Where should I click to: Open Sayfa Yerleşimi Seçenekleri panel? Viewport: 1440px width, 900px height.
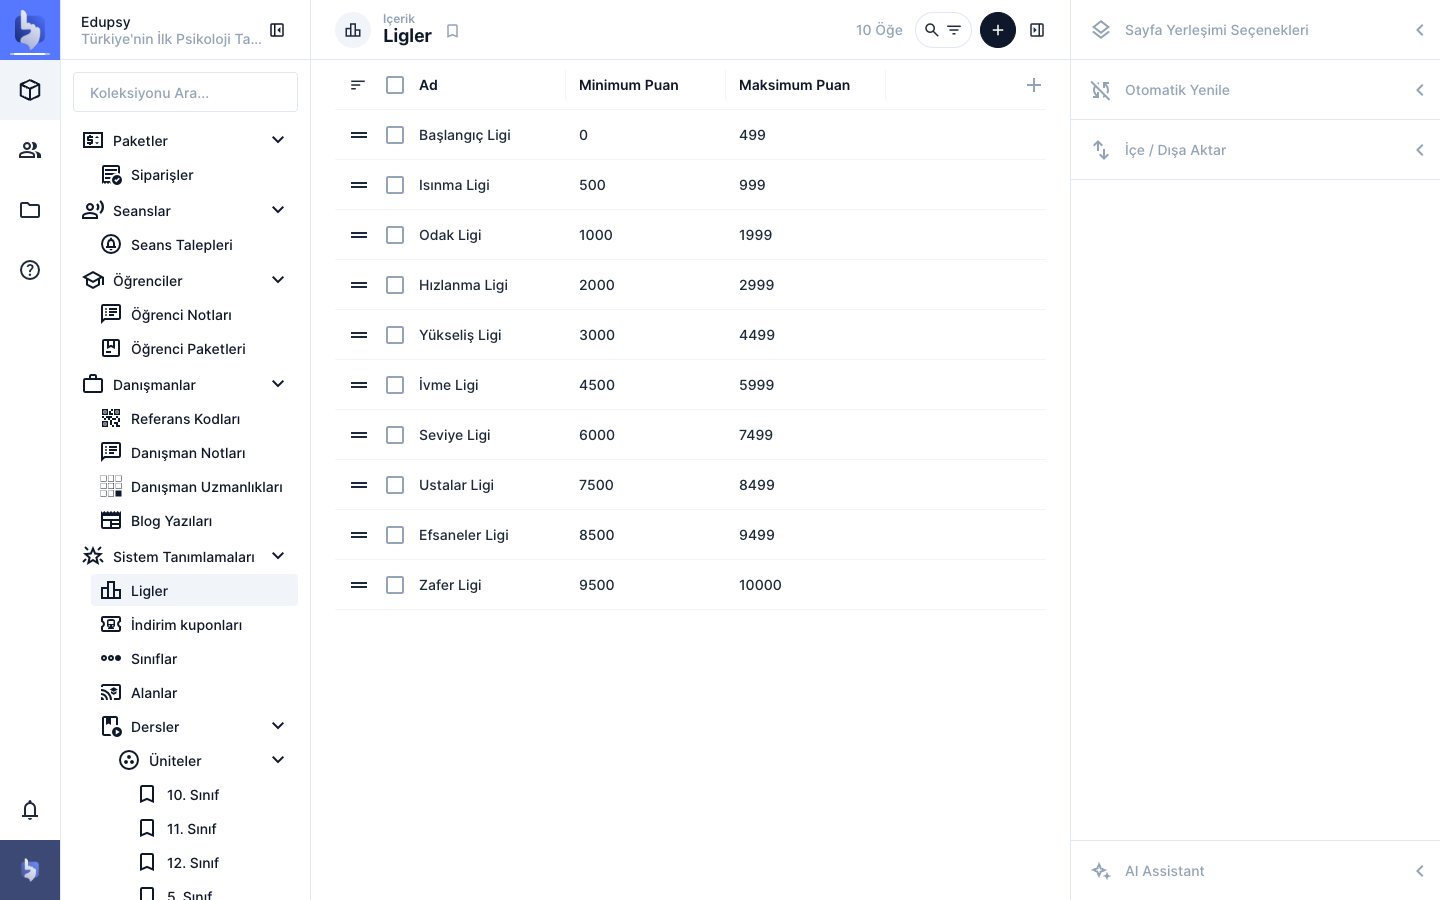[1255, 30]
